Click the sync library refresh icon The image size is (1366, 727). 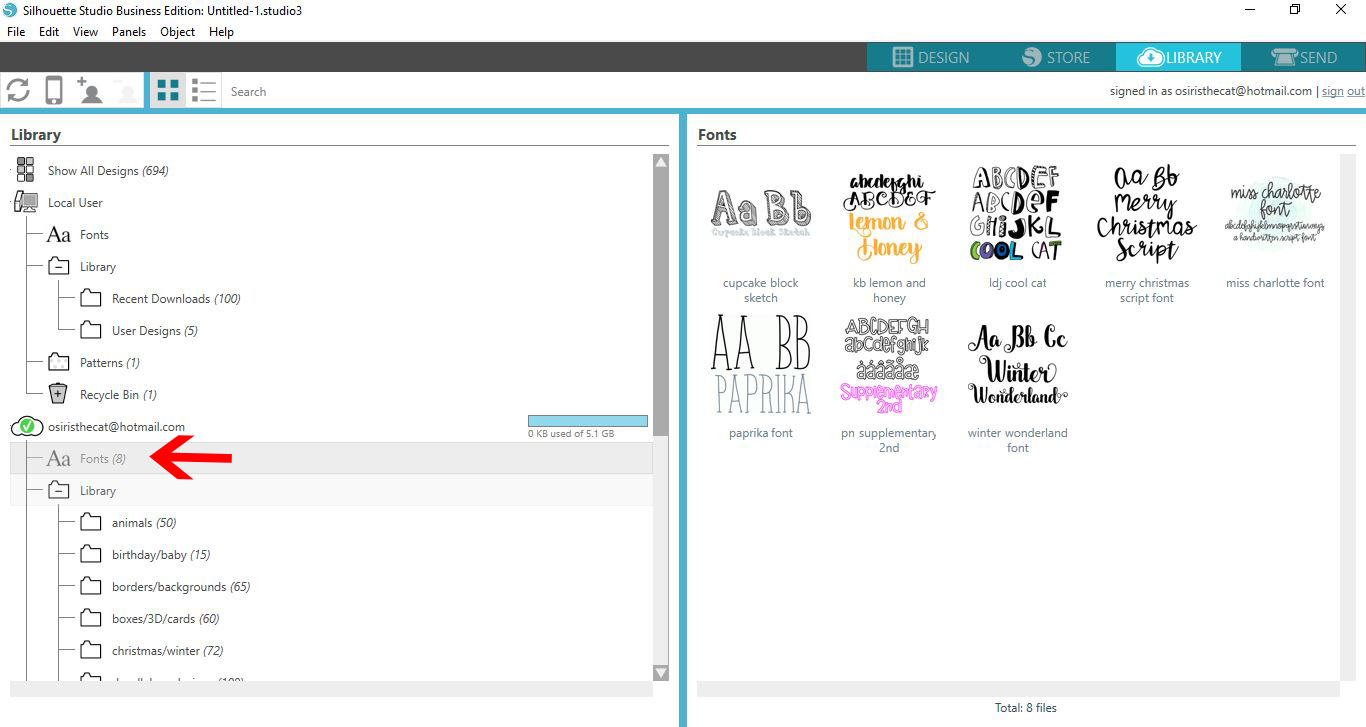pyautogui.click(x=18, y=91)
